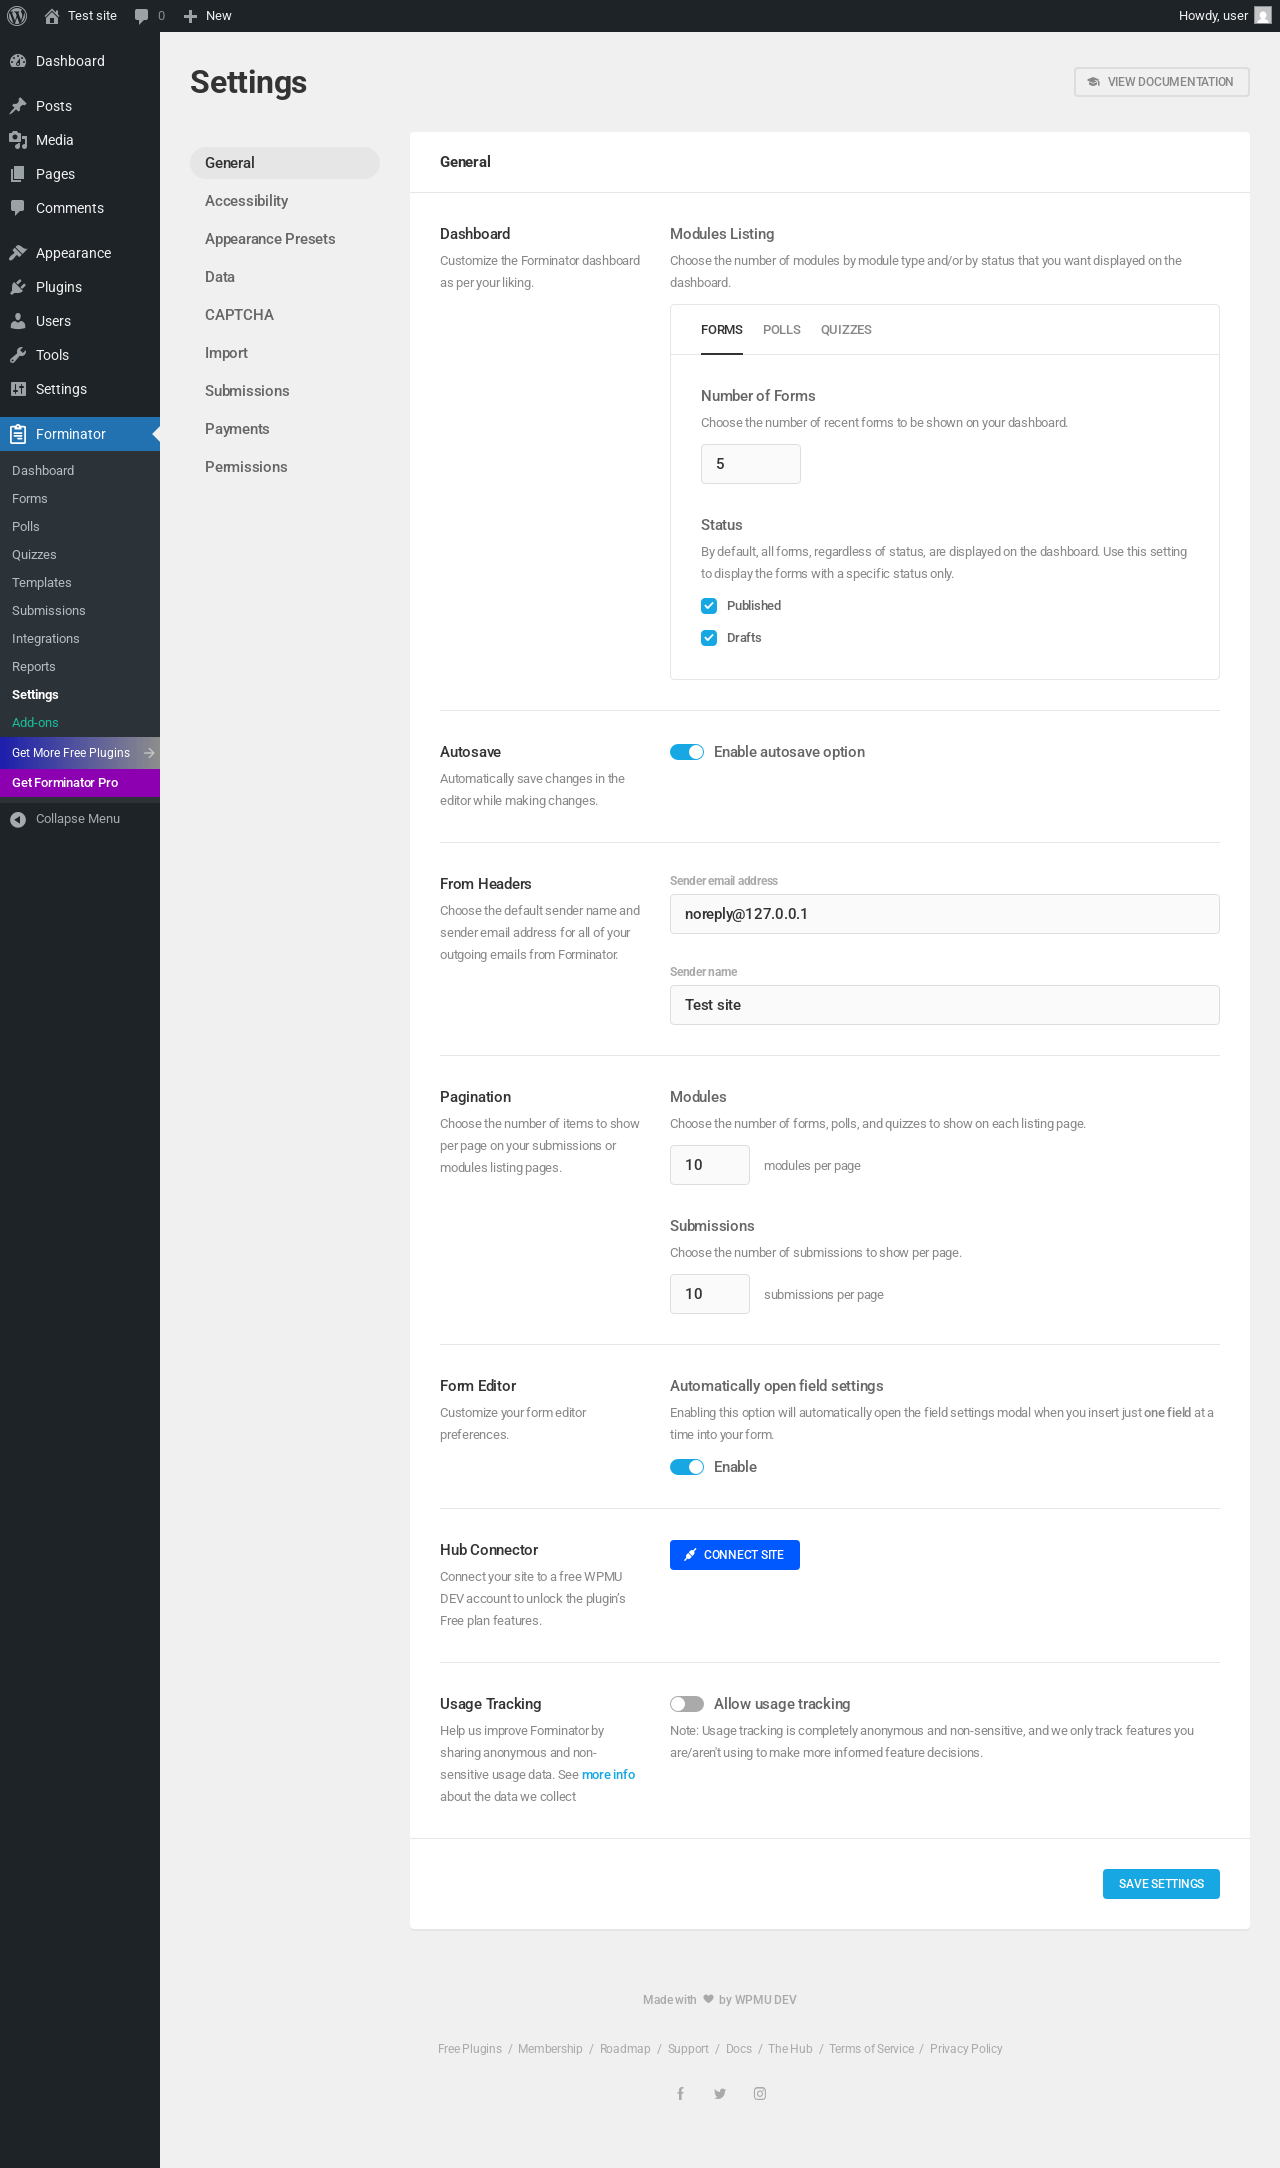
Task: Open the more info link
Action: [608, 1775]
